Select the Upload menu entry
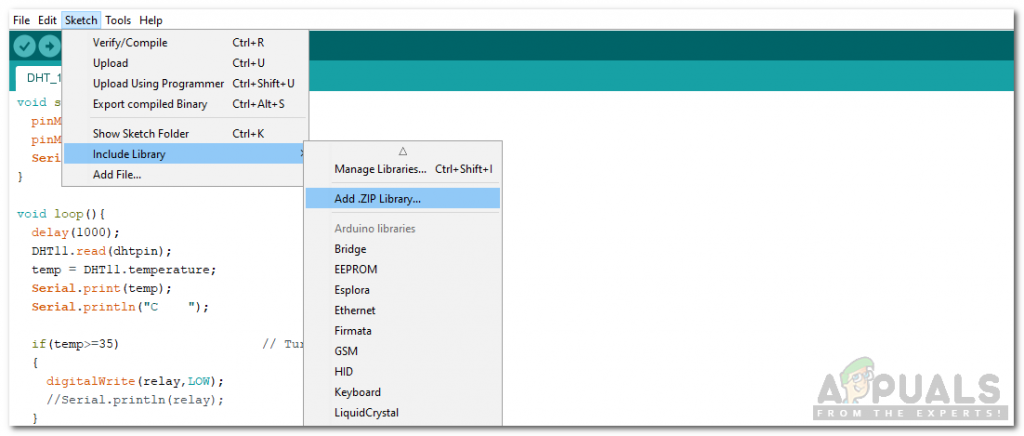The width and height of the screenshot is (1024, 436). tap(185, 63)
